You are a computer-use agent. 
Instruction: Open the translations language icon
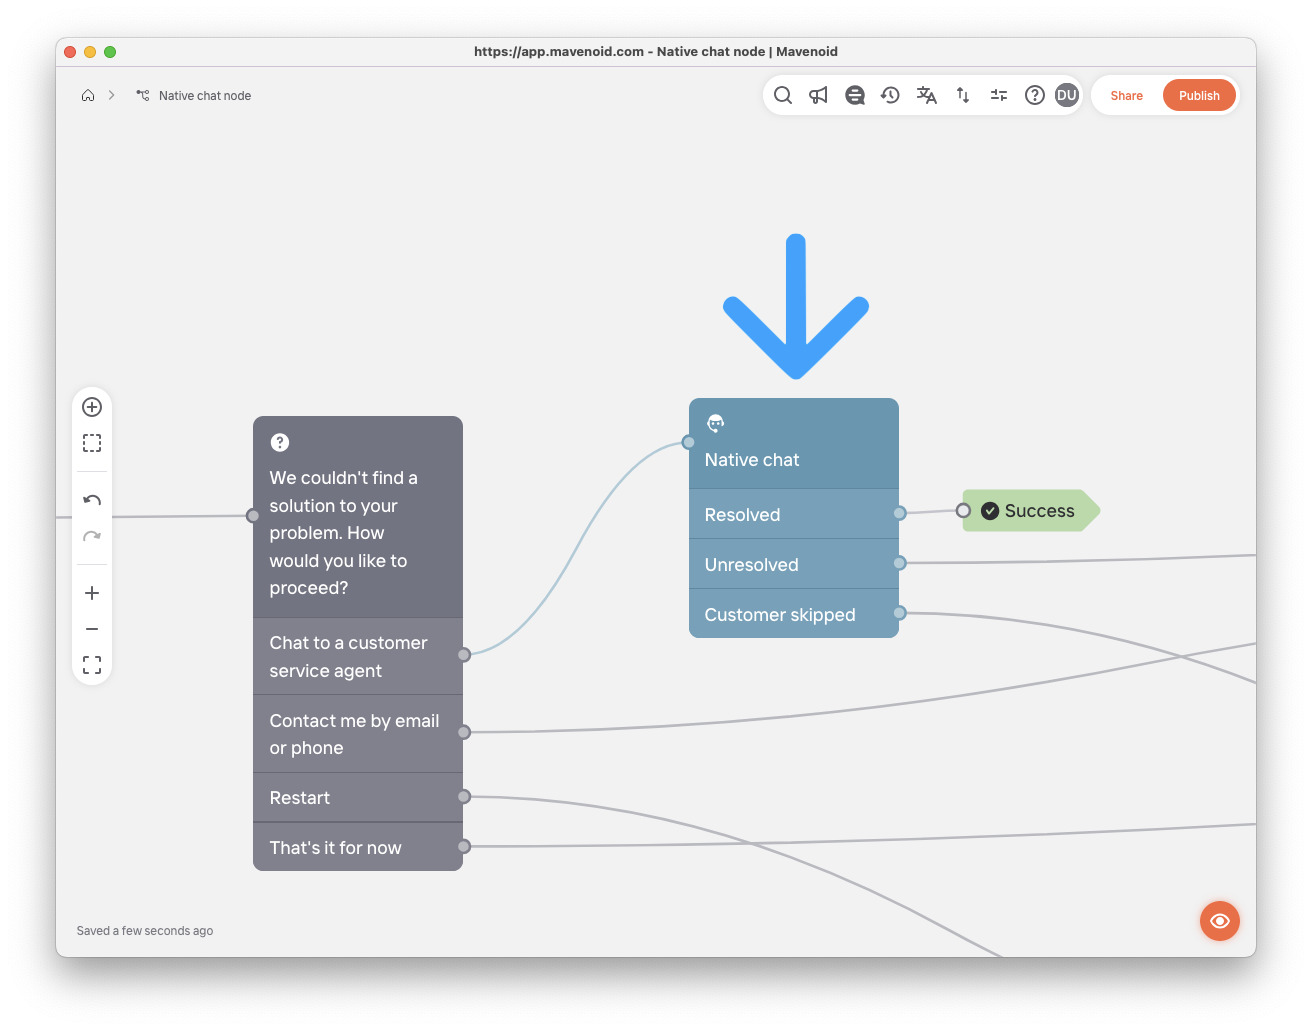pyautogui.click(x=927, y=95)
